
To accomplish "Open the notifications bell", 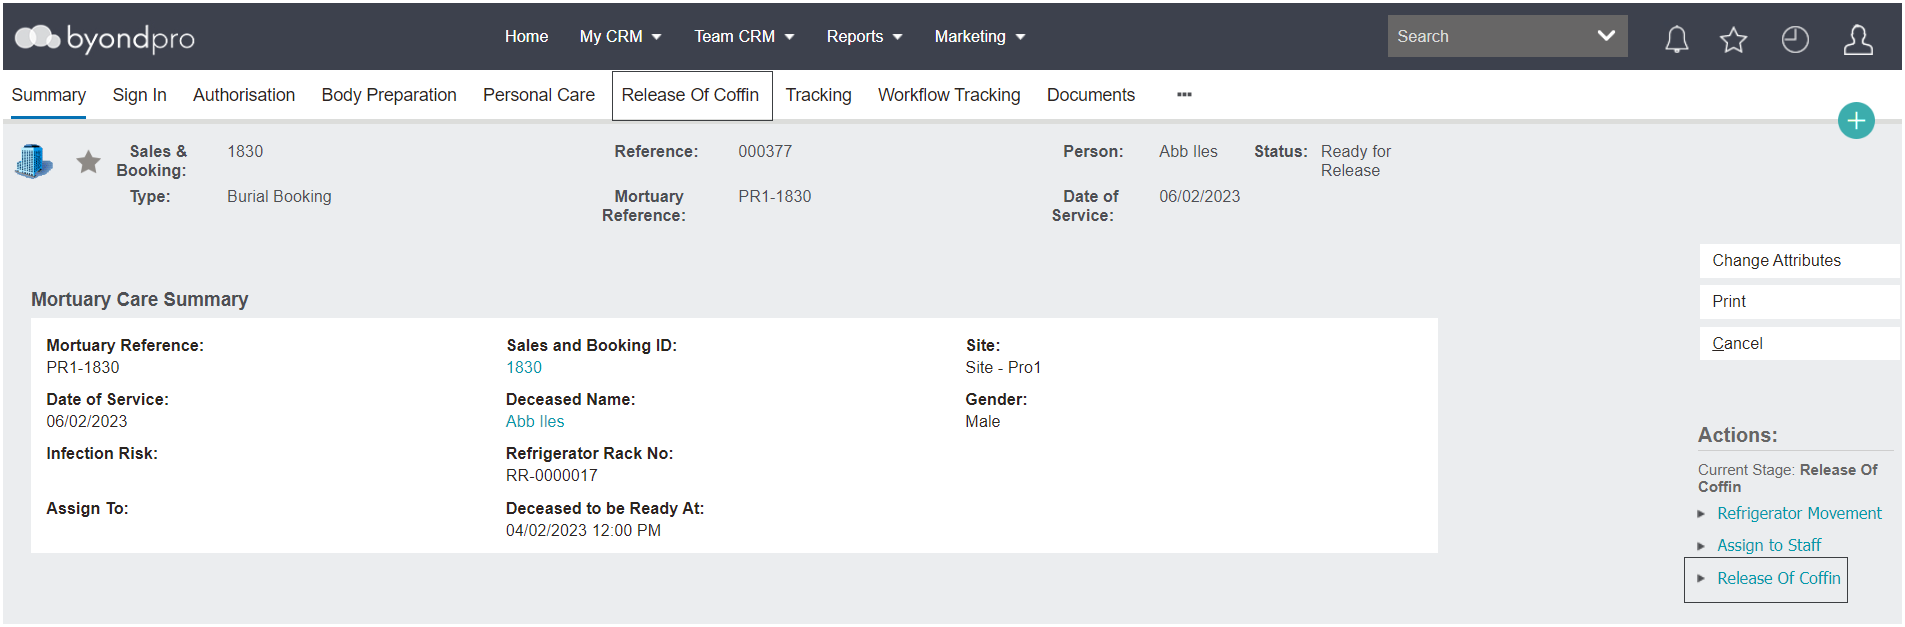I will click(1677, 39).
